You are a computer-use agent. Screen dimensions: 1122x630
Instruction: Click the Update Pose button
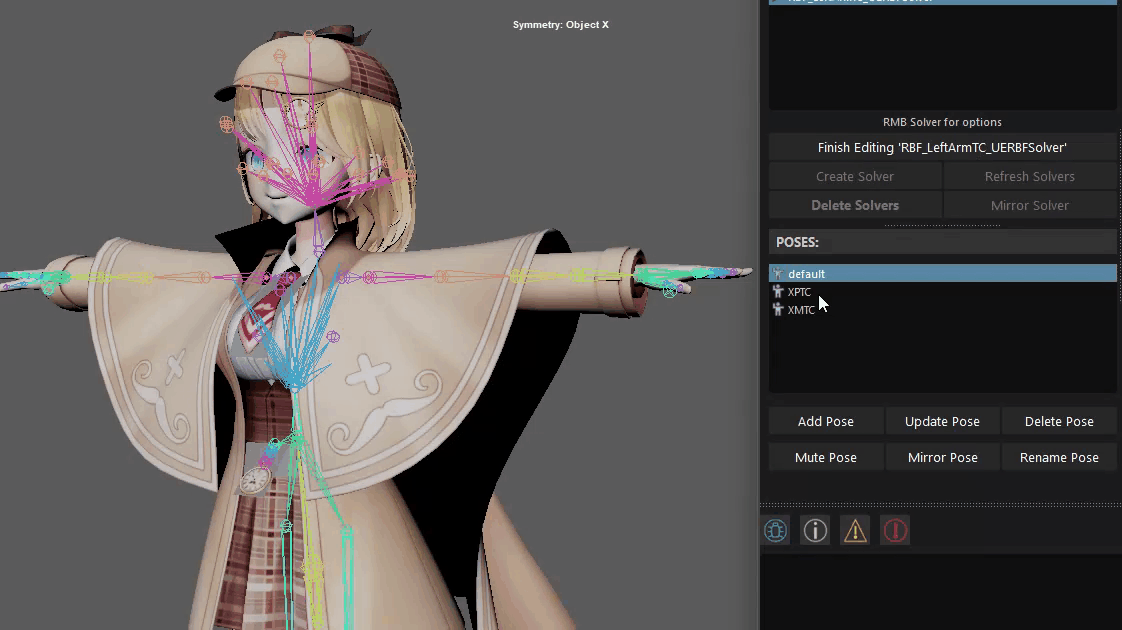pyautogui.click(x=942, y=422)
